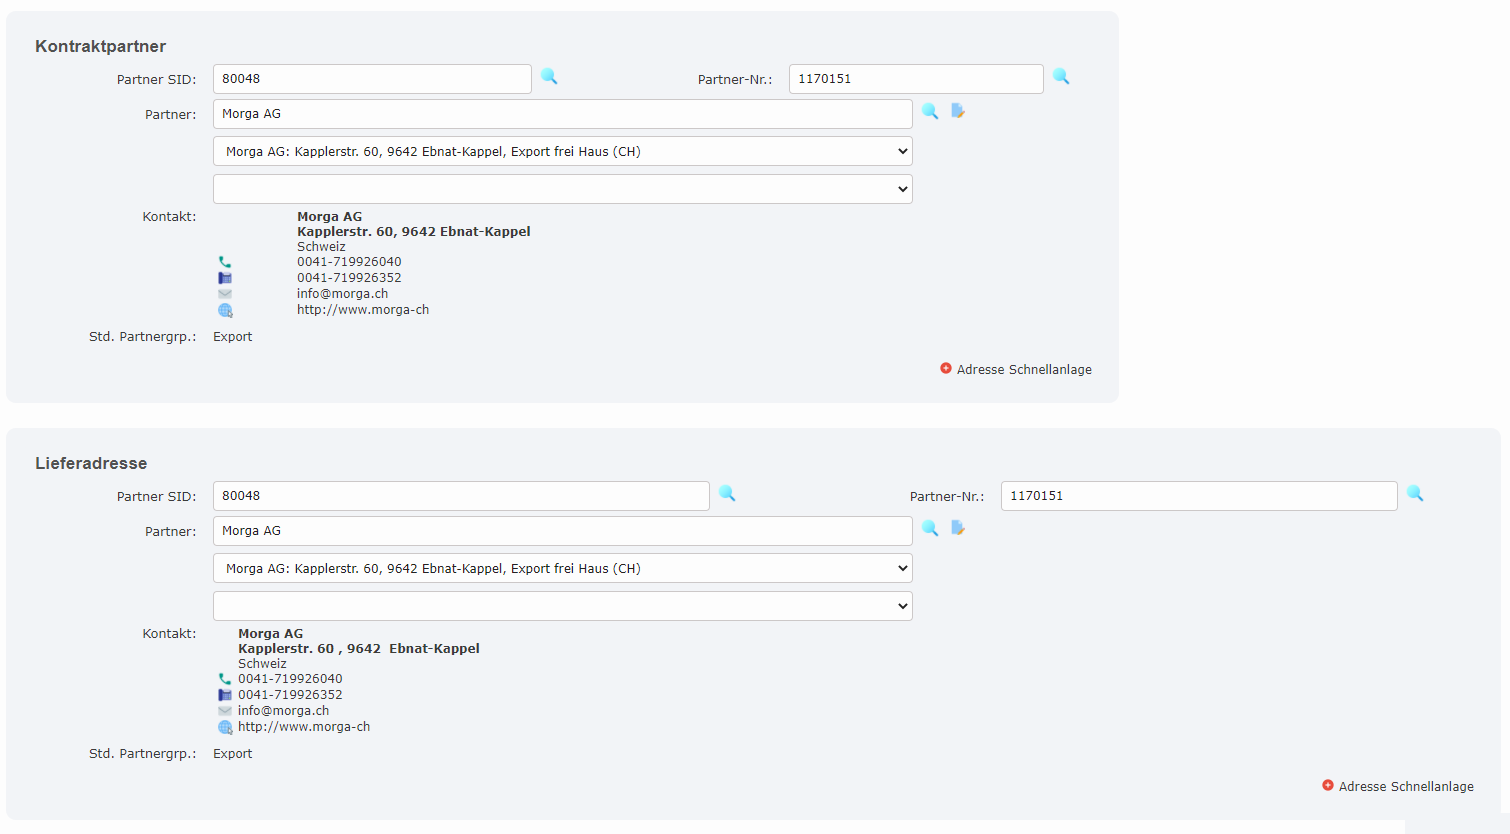
Task: Expand empty contact dropdown in Kontraktpartner section
Action: [x=562, y=189]
